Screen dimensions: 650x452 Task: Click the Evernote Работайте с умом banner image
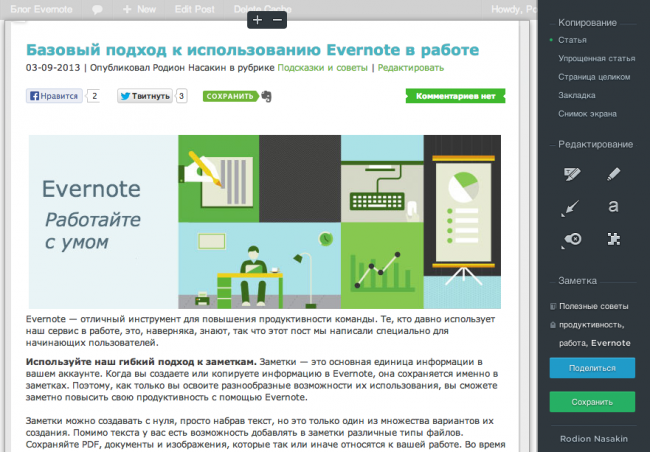tap(264, 222)
